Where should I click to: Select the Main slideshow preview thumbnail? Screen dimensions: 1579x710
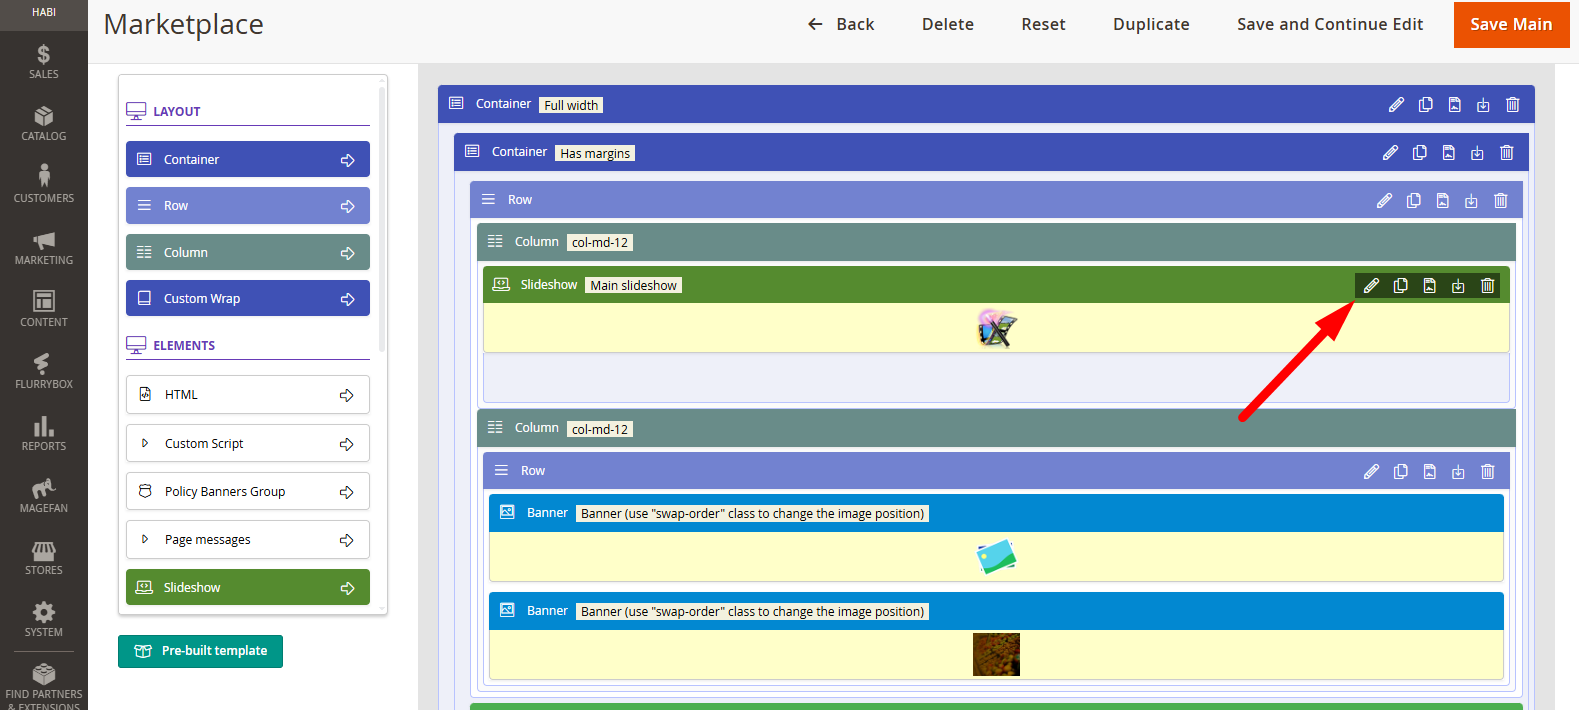tap(996, 328)
